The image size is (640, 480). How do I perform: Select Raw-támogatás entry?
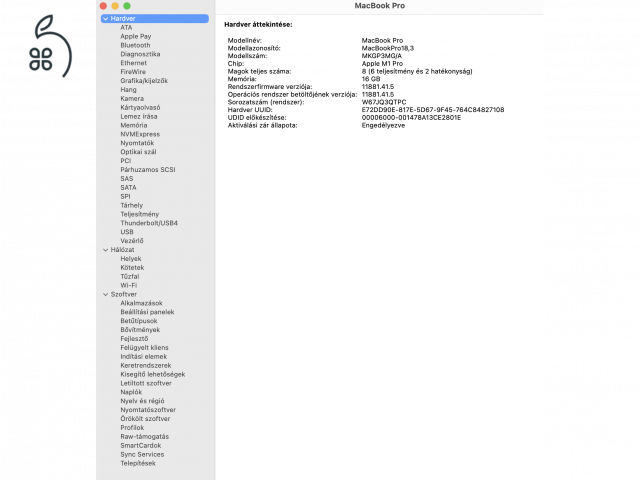(144, 437)
